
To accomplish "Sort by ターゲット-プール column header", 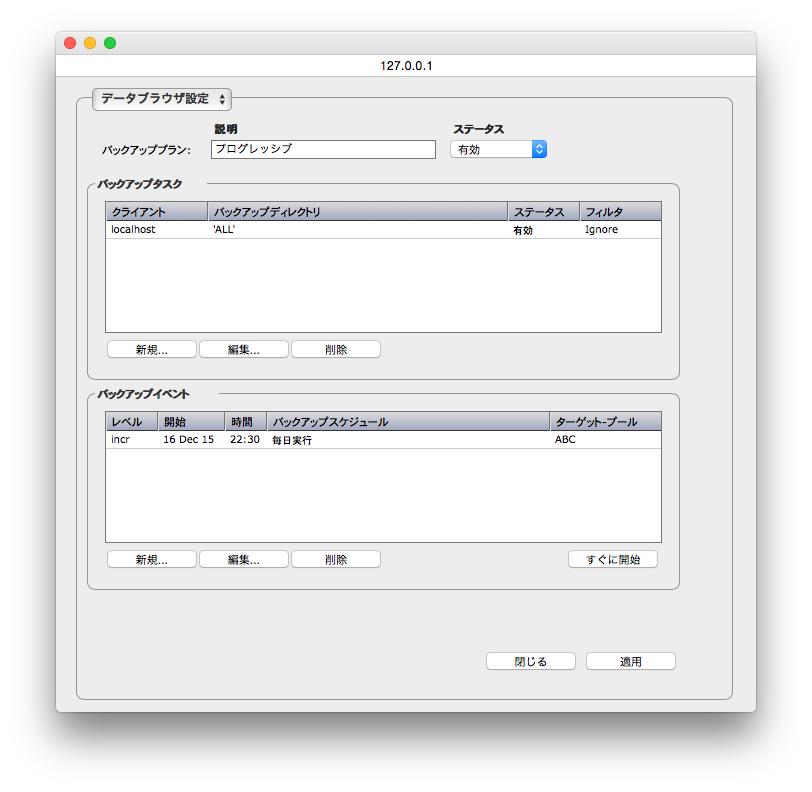I will pos(605,422).
